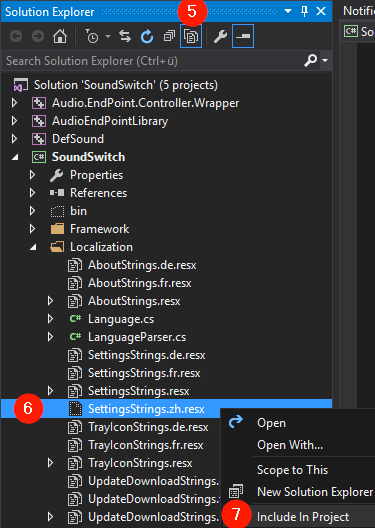Viewport: 375px width, 528px height.
Task: Select SettingsStrings.zh.resx excluded file
Action: [146, 409]
